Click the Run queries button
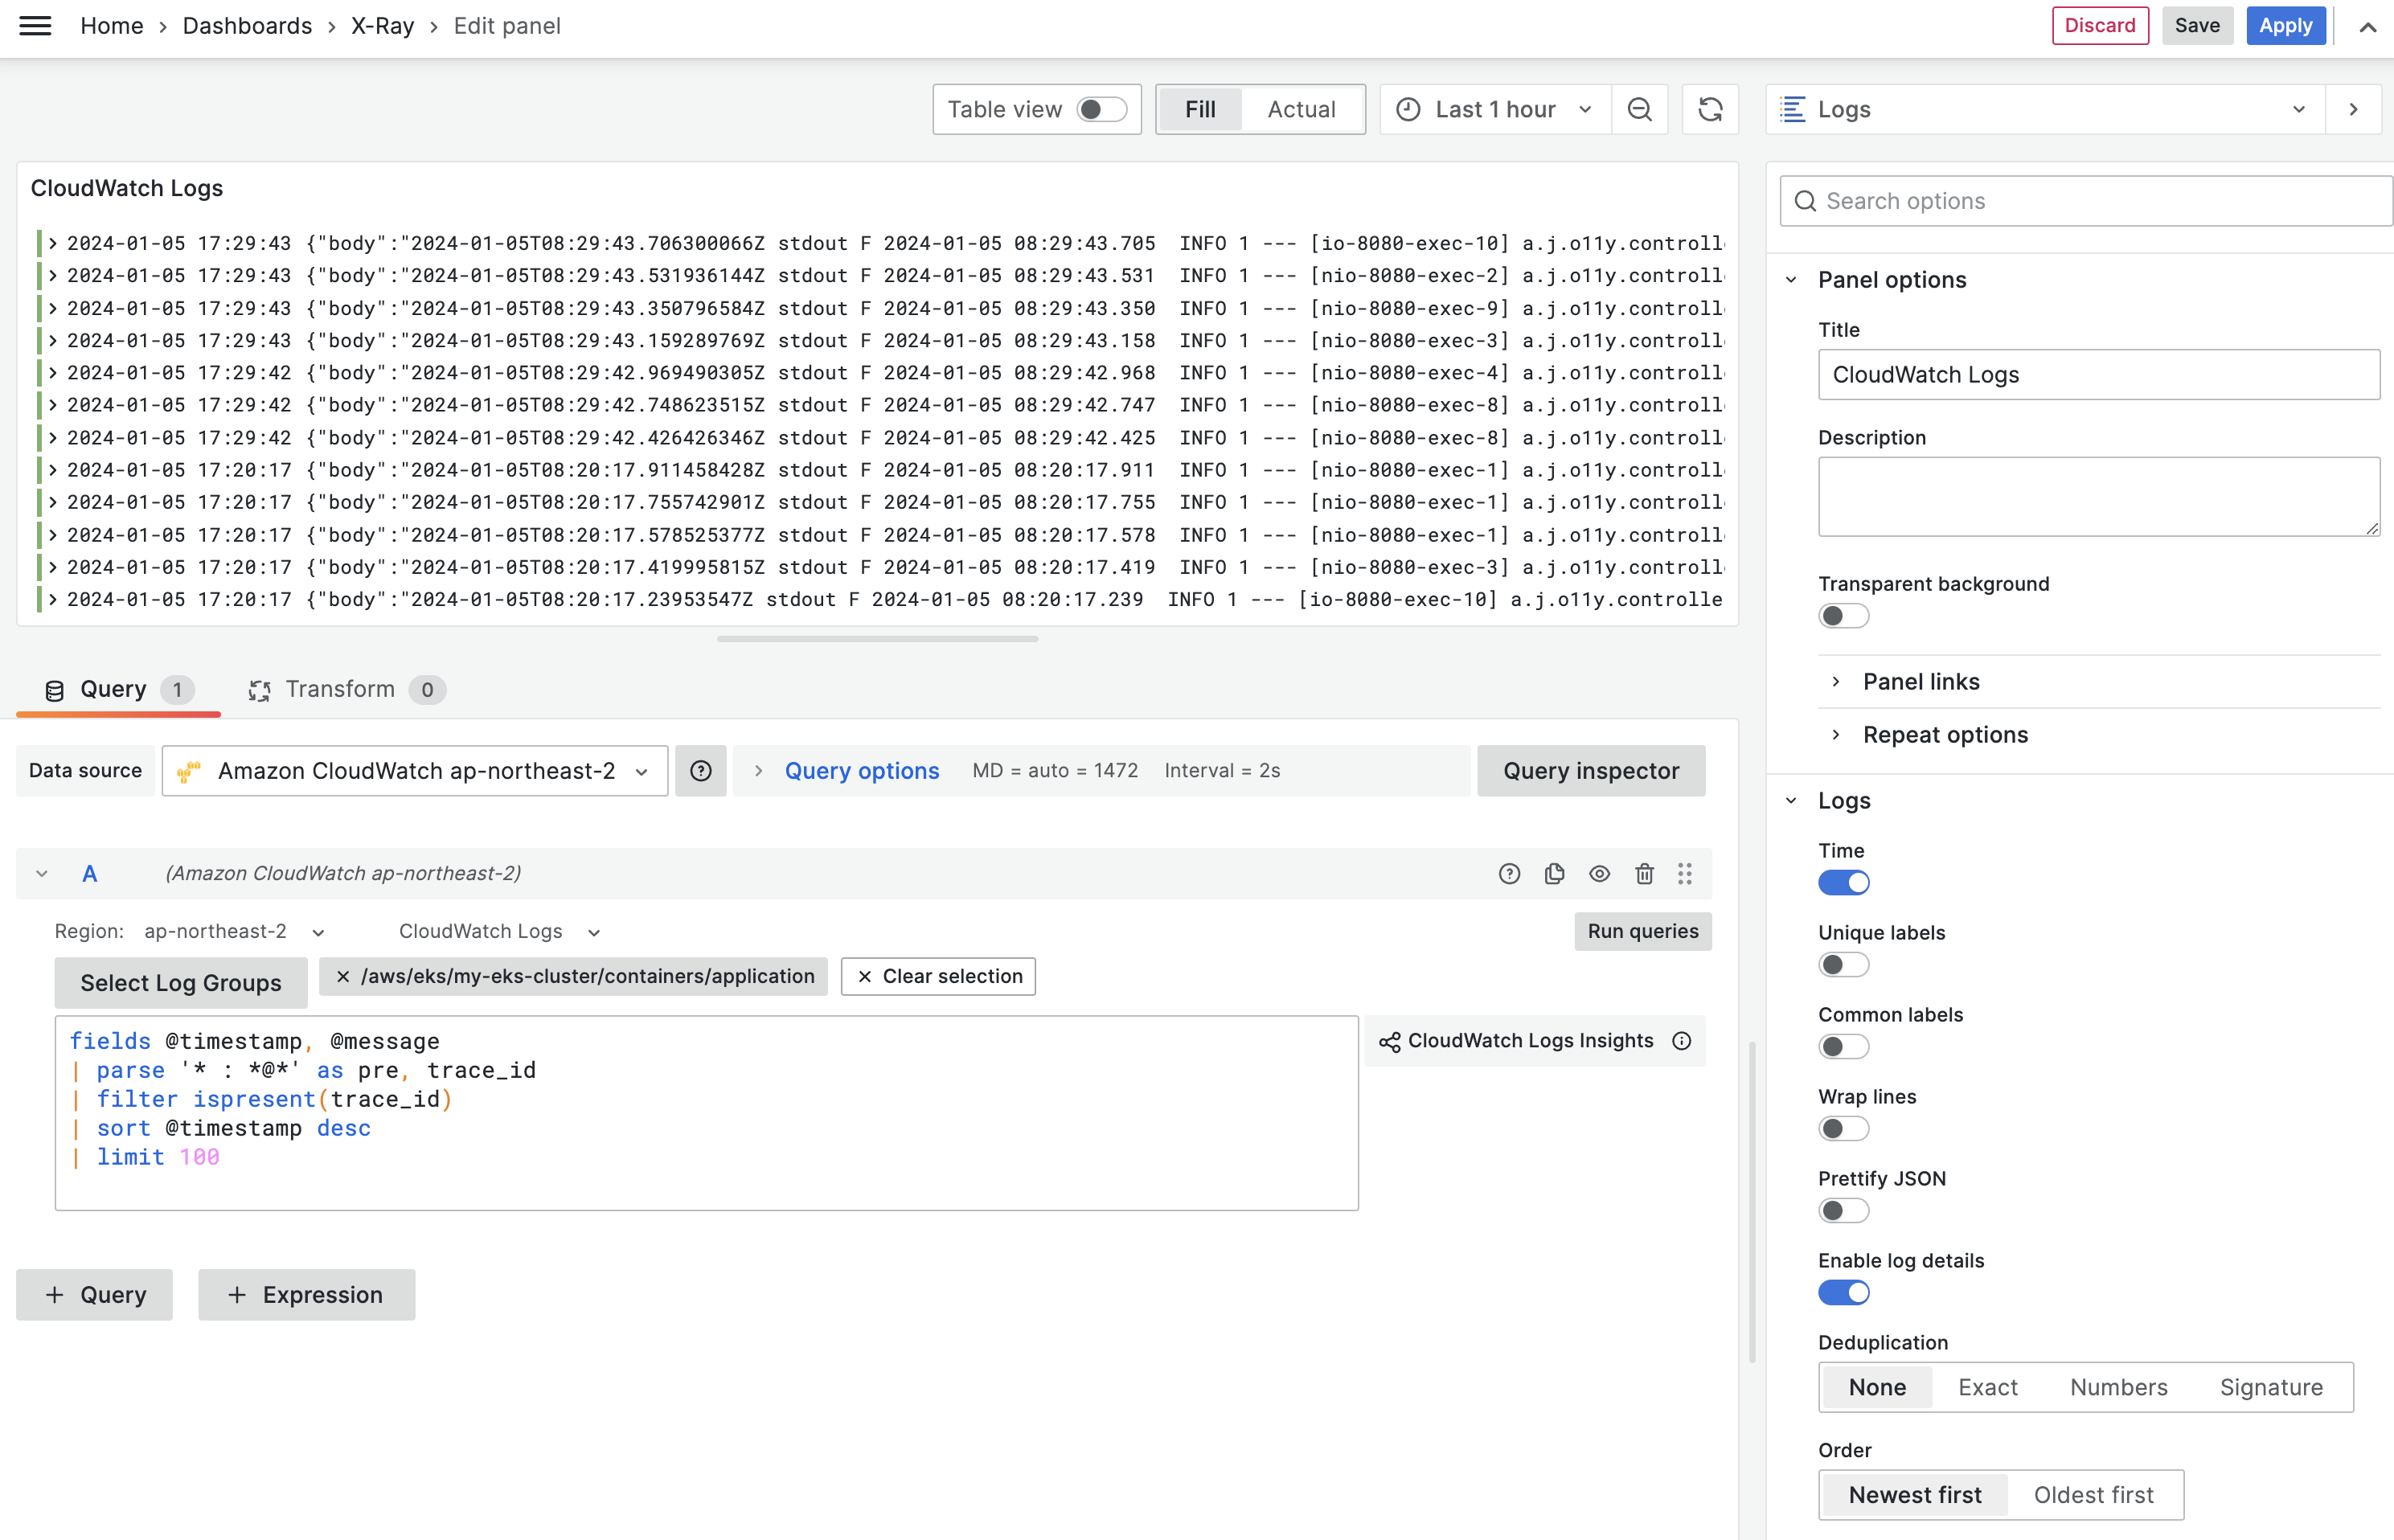 pos(1642,930)
